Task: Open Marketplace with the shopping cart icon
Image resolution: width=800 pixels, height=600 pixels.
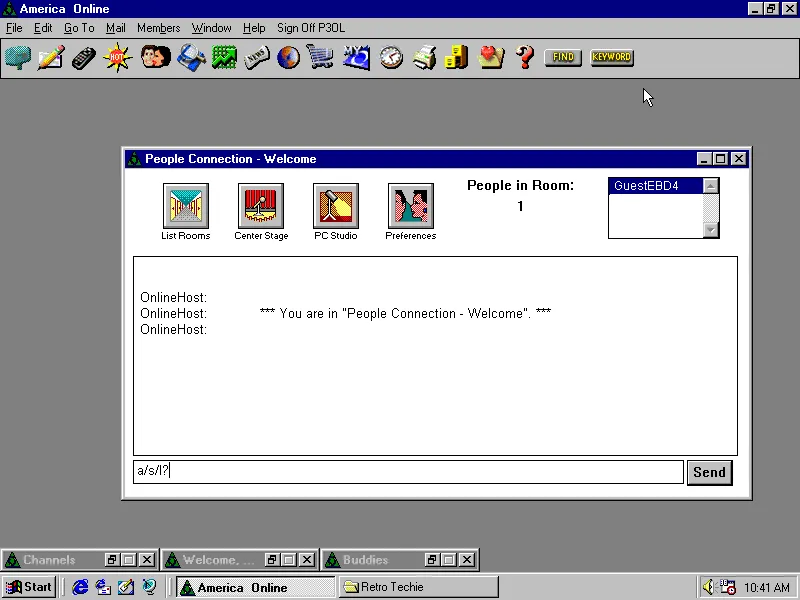Action: click(322, 58)
